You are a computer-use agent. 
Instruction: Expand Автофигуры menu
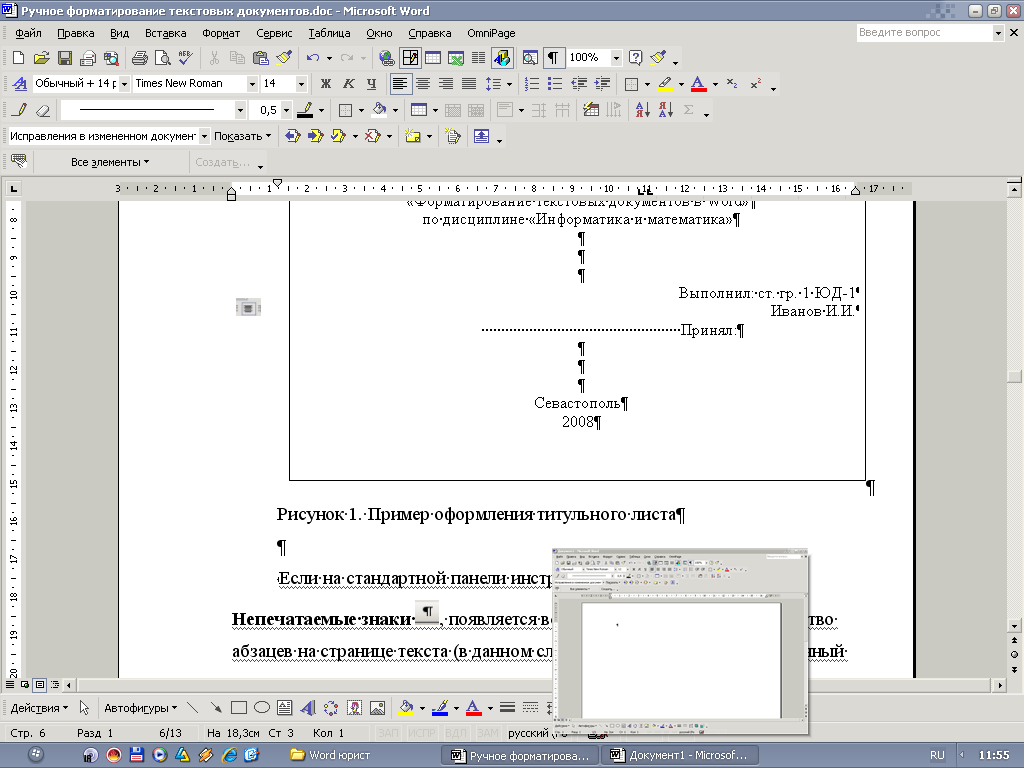pyautogui.click(x=140, y=708)
